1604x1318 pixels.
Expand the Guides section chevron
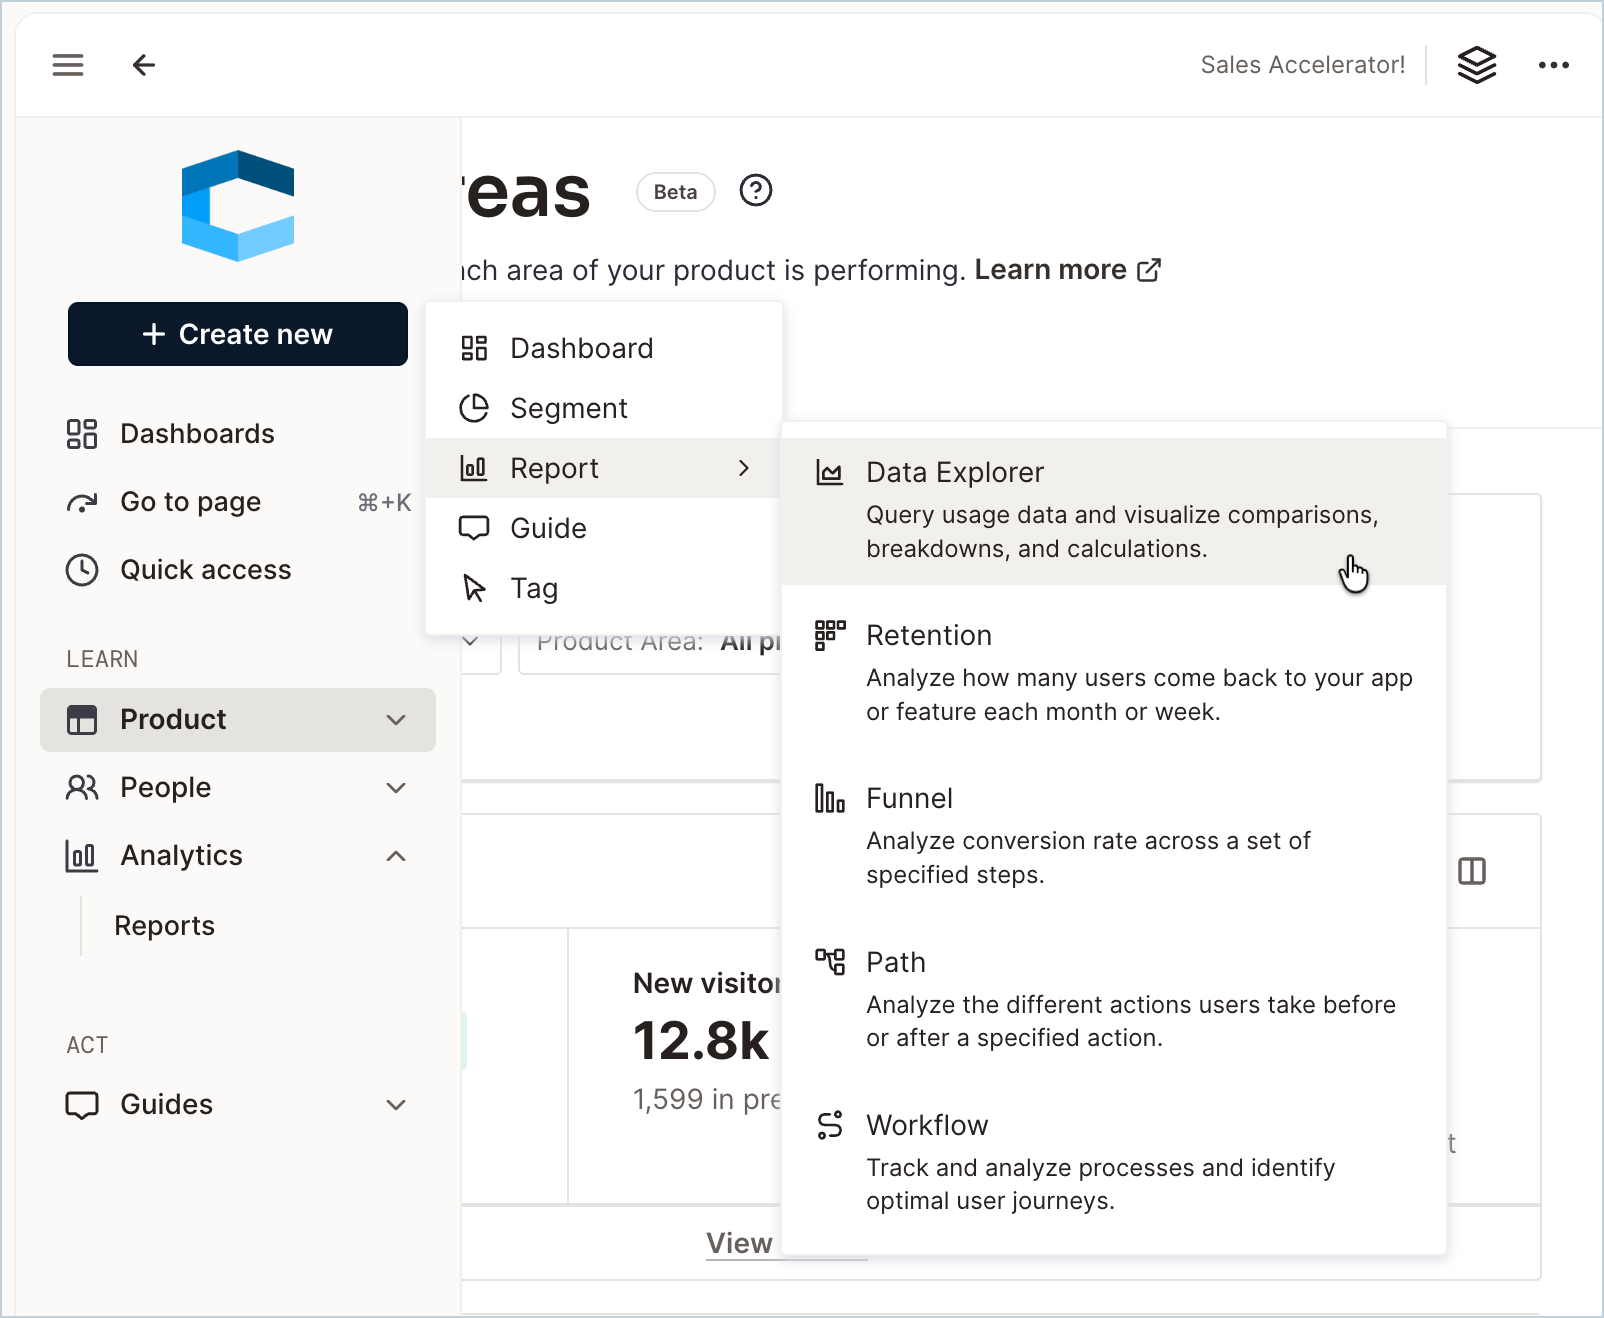396,1105
